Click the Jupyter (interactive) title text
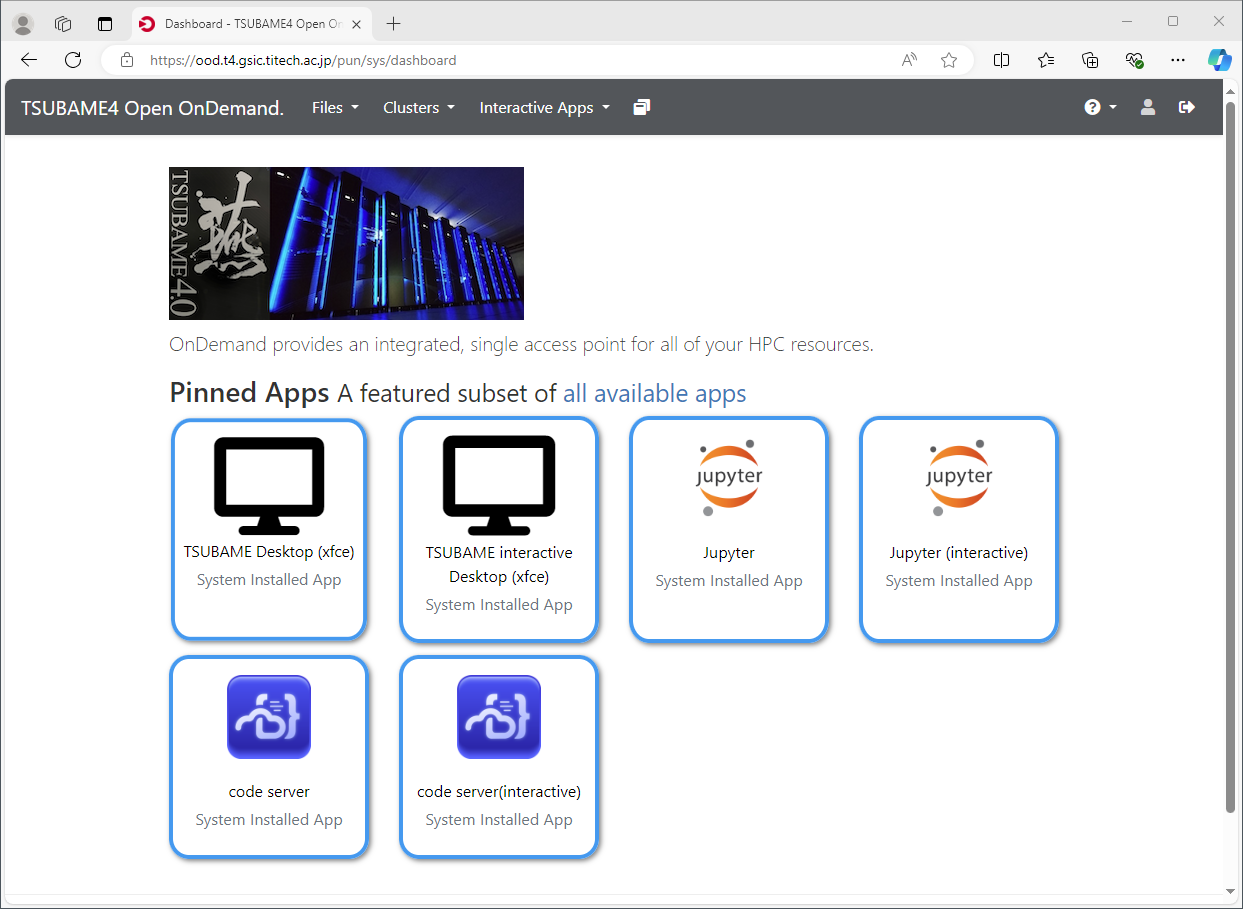The image size is (1243, 909). tap(959, 552)
